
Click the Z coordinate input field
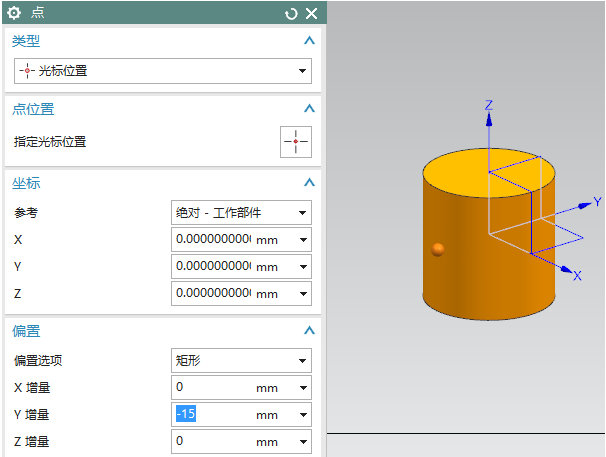point(213,293)
